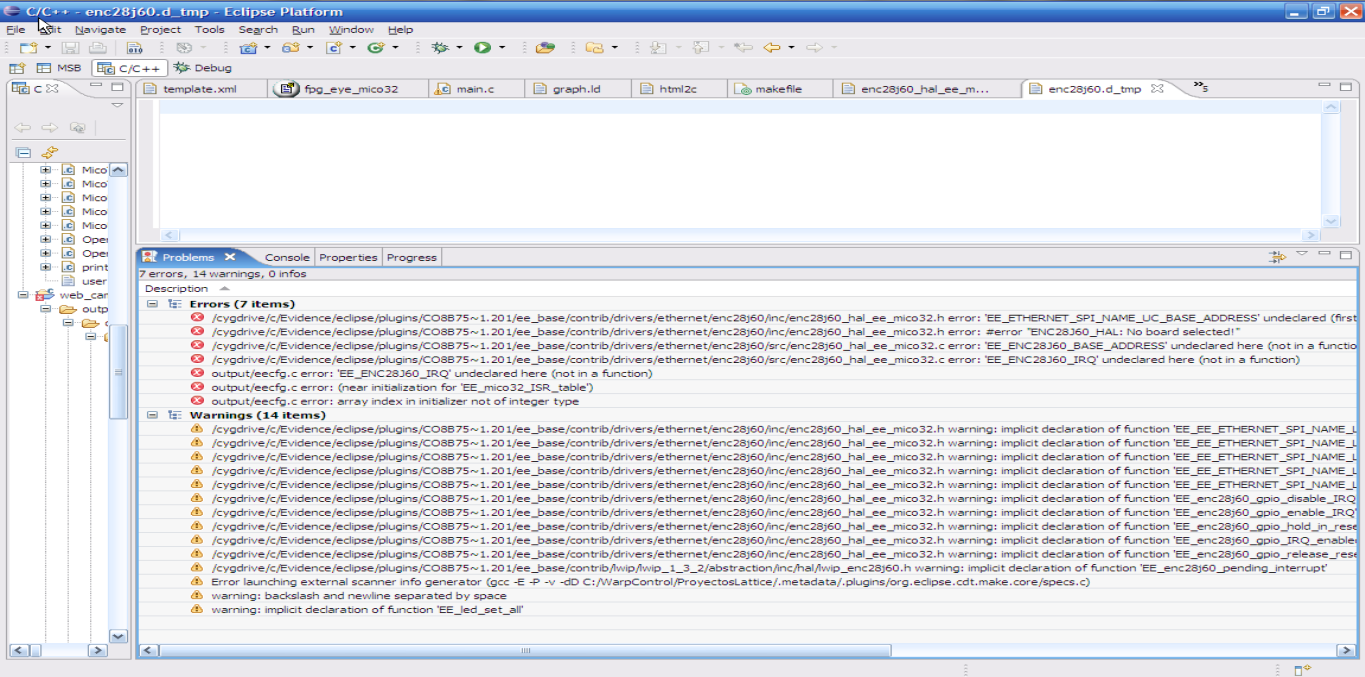This screenshot has height=677, width=1365.
Task: Maximize the Problems view panel
Action: 1345,256
